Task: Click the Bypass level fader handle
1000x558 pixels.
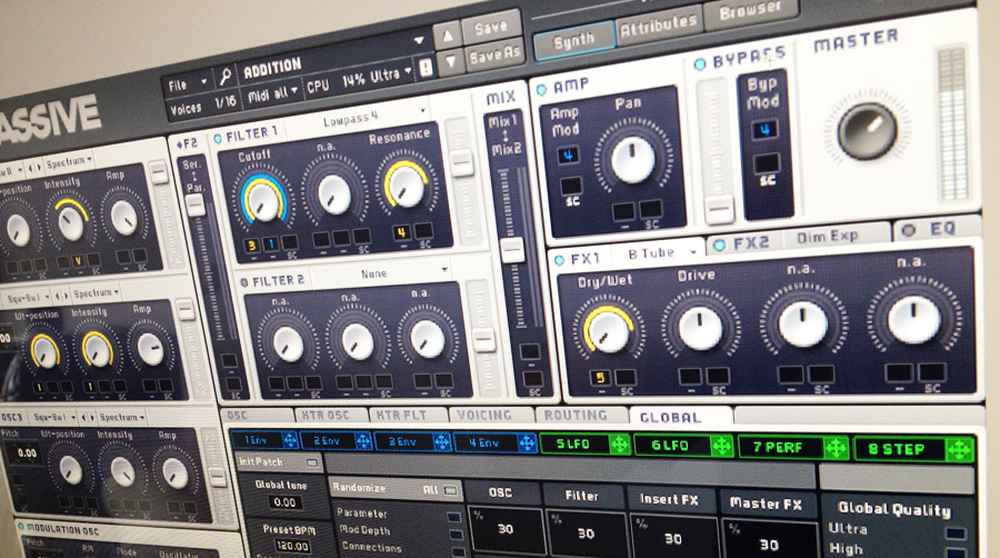Action: pyautogui.click(x=719, y=210)
